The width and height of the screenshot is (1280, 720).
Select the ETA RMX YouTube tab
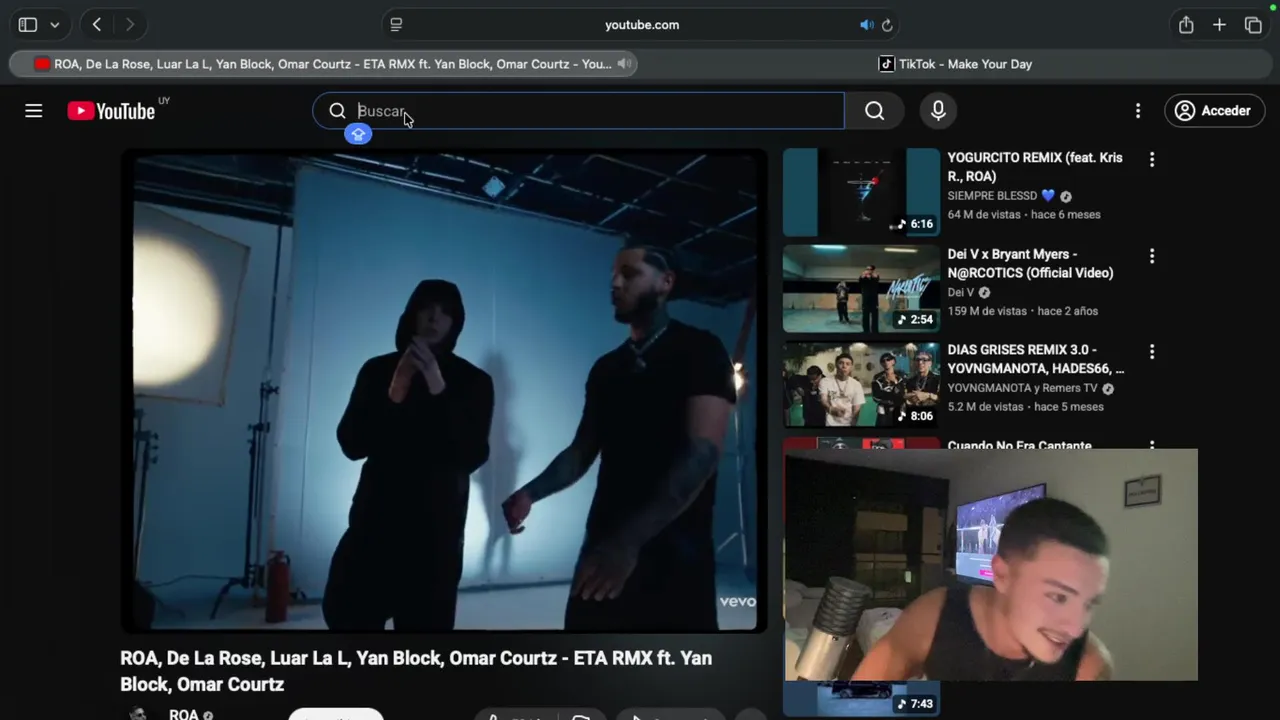tap(323, 64)
